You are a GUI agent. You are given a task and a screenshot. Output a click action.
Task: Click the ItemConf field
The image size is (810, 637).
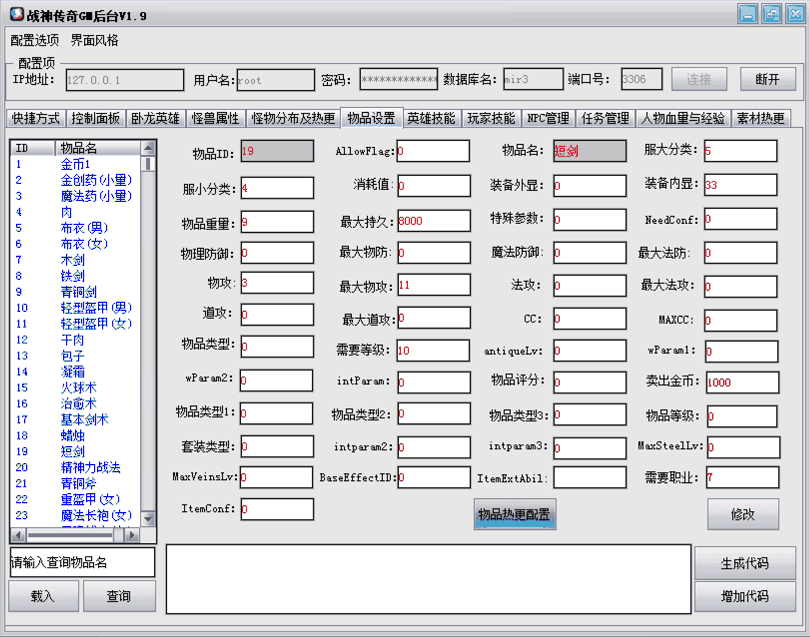point(277,509)
